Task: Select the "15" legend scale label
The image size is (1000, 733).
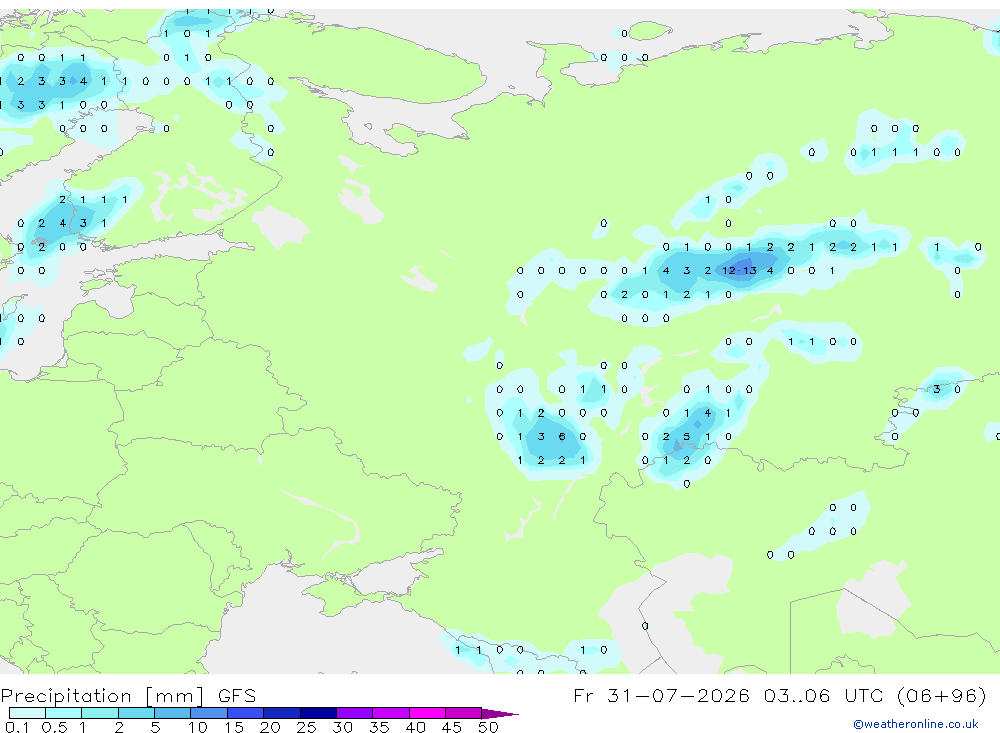Action: point(233,727)
